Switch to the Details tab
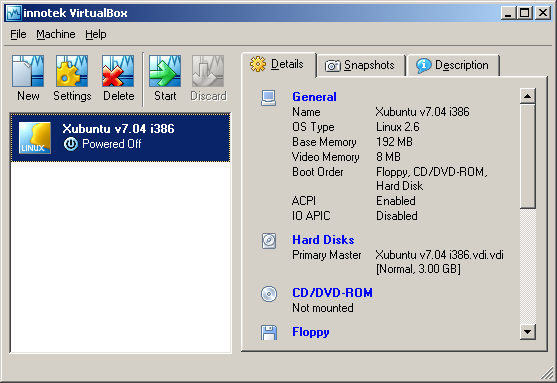This screenshot has height=383, width=557. 278,64
